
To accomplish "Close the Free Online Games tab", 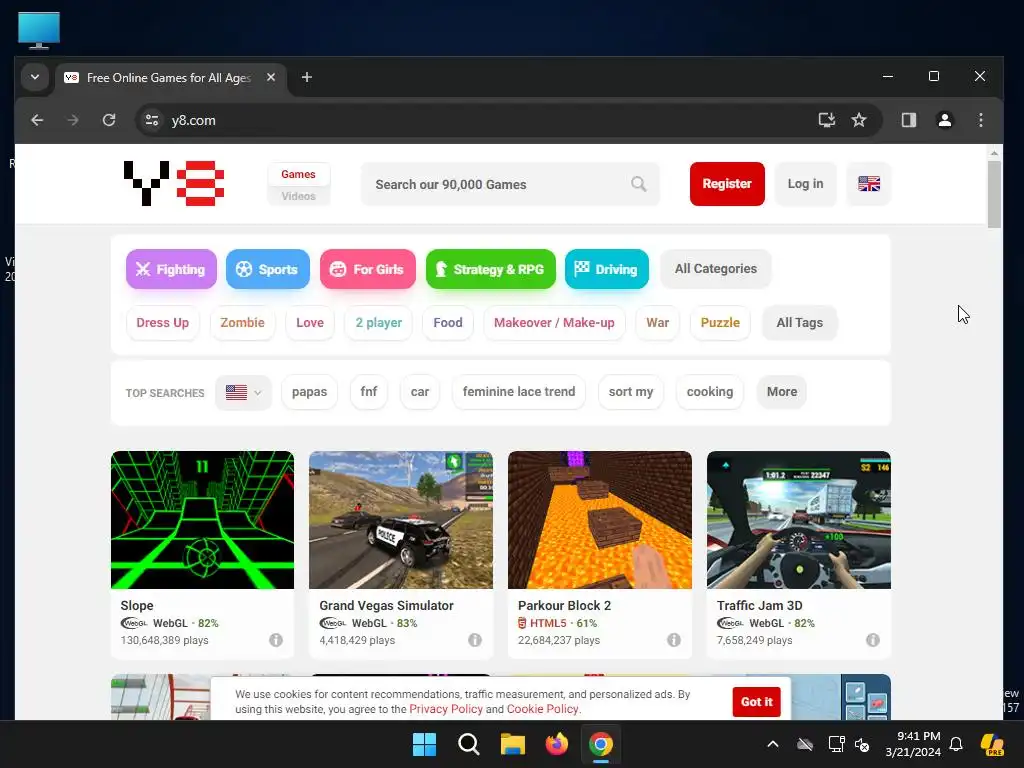I will (x=271, y=78).
